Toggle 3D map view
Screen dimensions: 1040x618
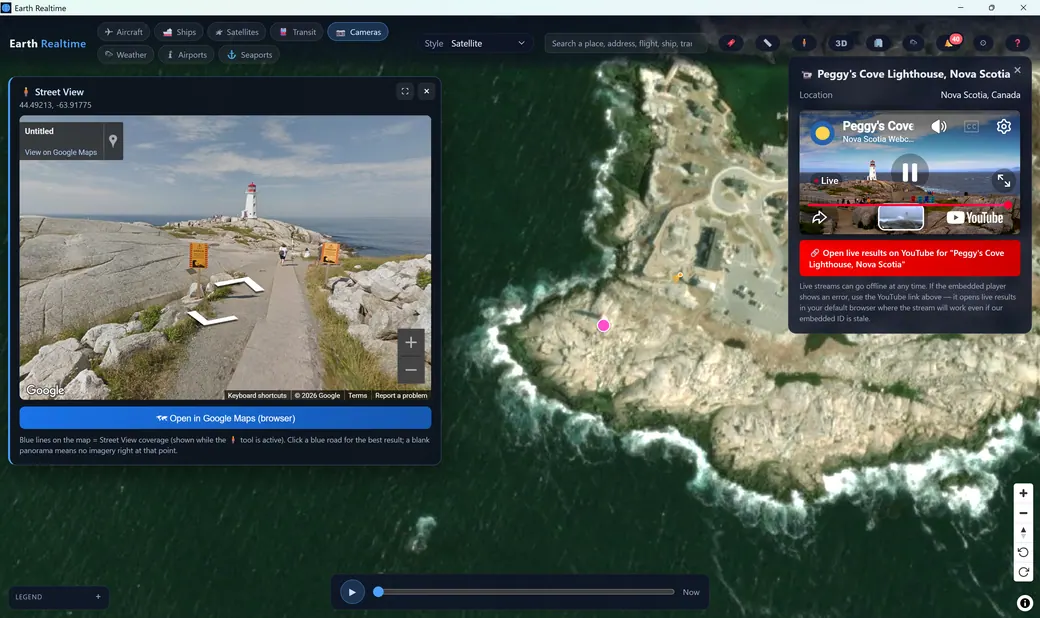click(x=841, y=43)
